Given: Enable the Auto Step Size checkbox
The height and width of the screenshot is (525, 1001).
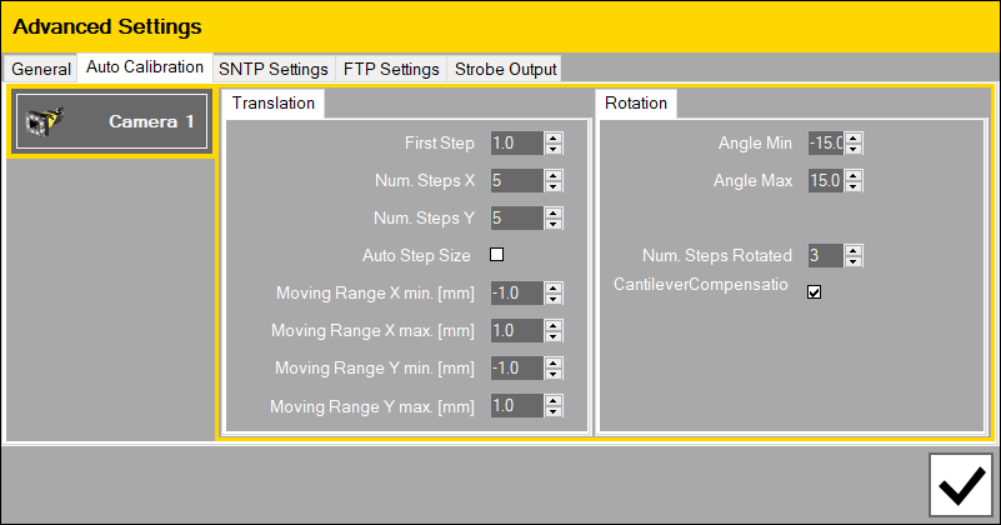Looking at the screenshot, I should pyautogui.click(x=497, y=255).
